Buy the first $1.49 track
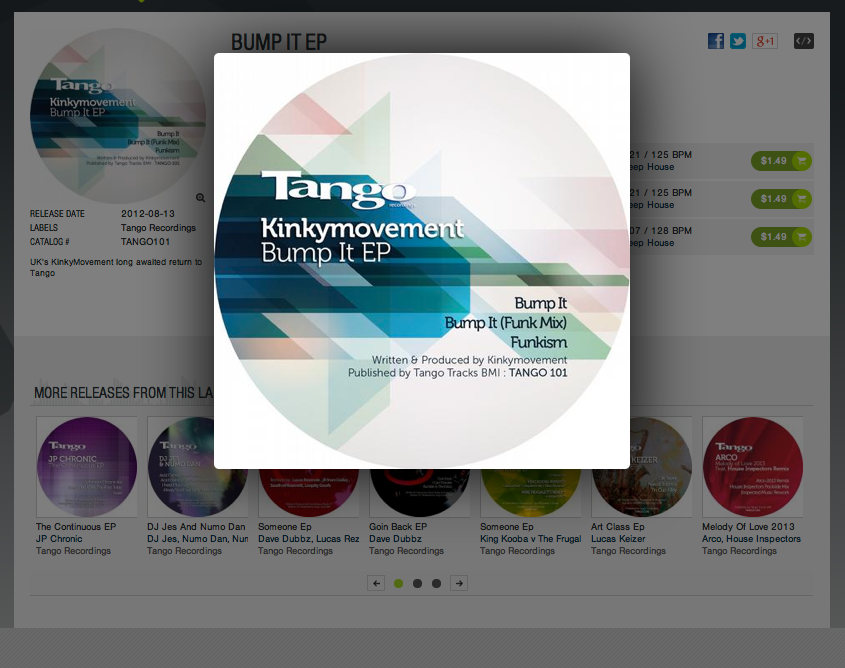Image resolution: width=845 pixels, height=668 pixels. [781, 161]
